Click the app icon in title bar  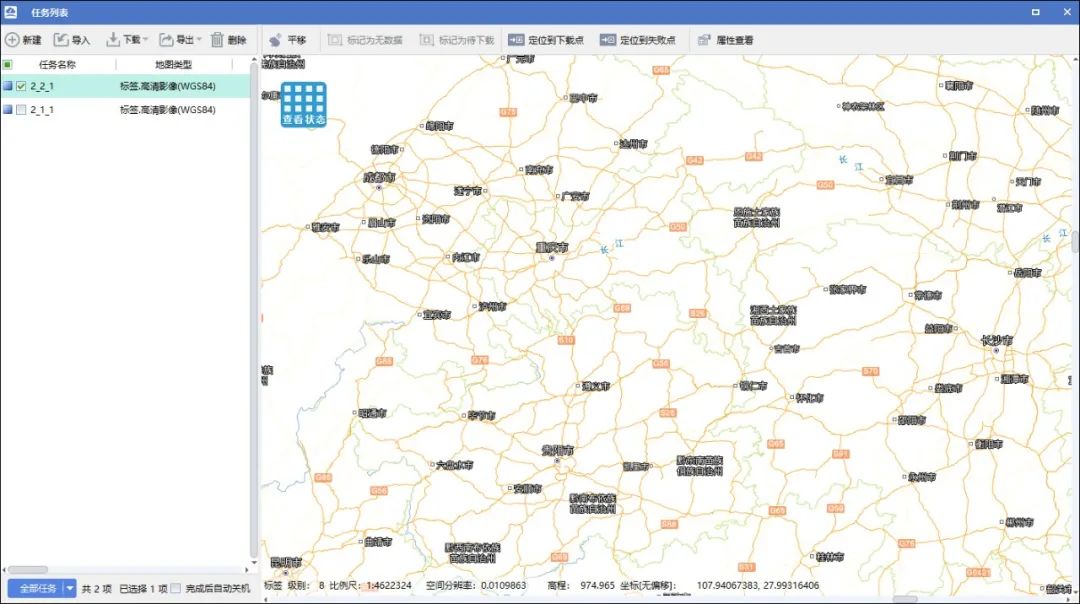tap(10, 12)
